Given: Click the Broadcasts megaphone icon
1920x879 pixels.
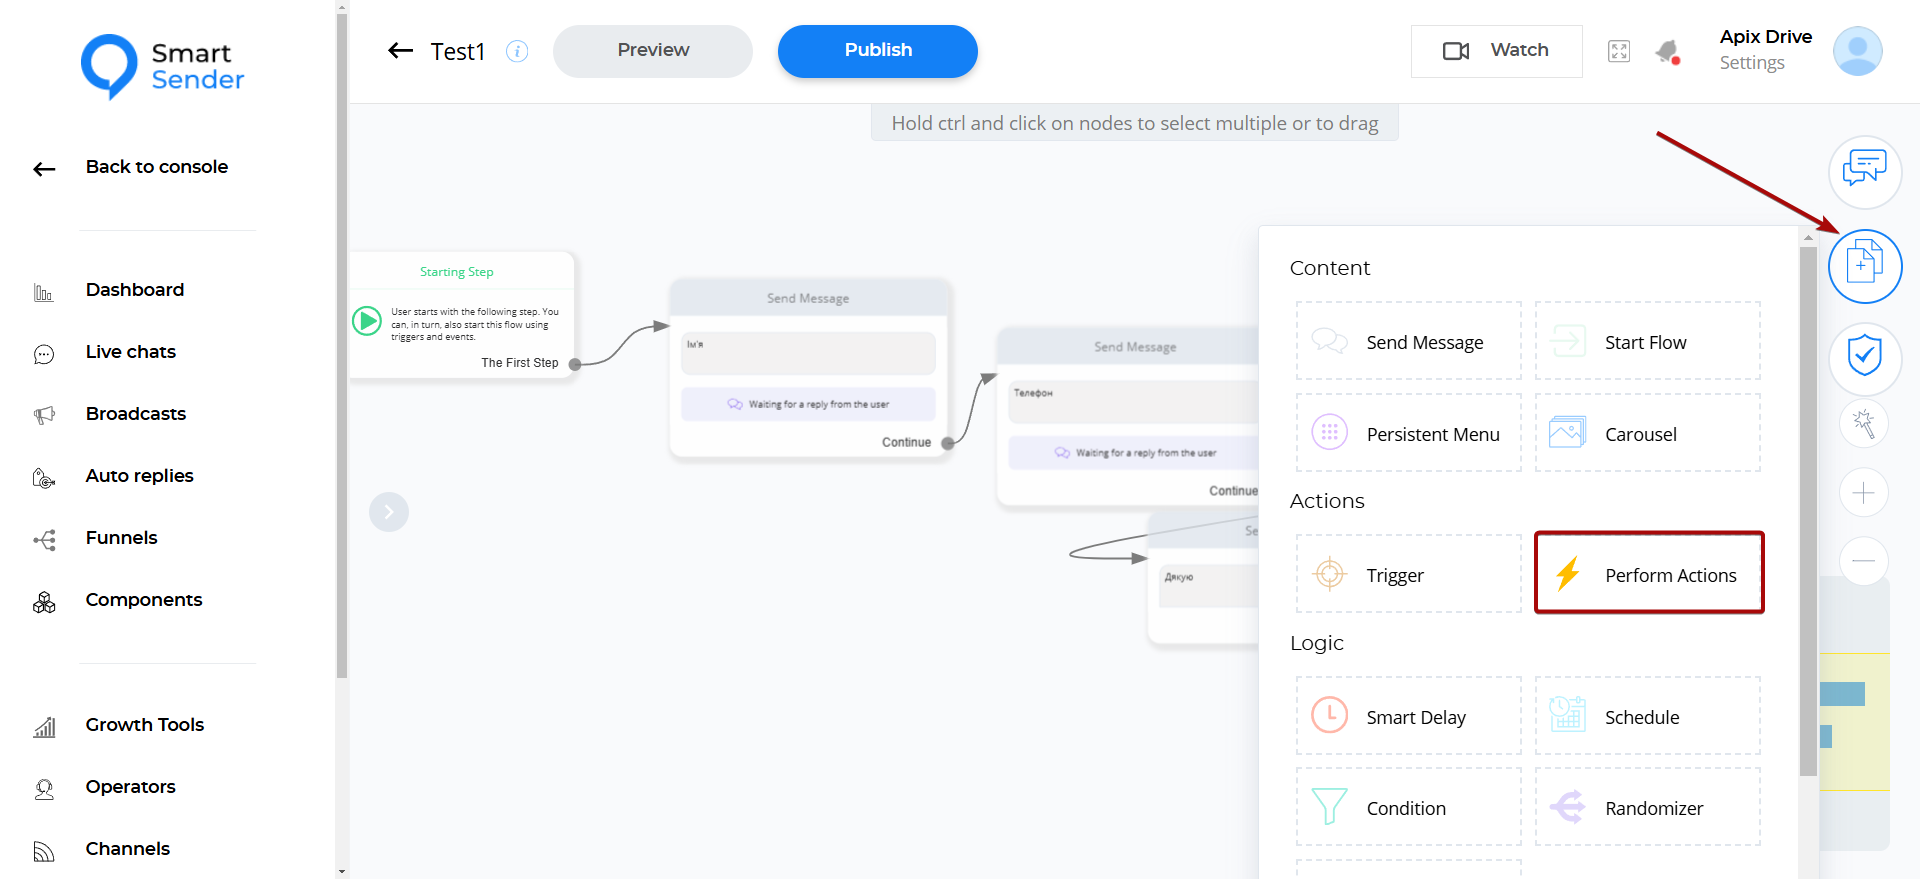Looking at the screenshot, I should [44, 416].
